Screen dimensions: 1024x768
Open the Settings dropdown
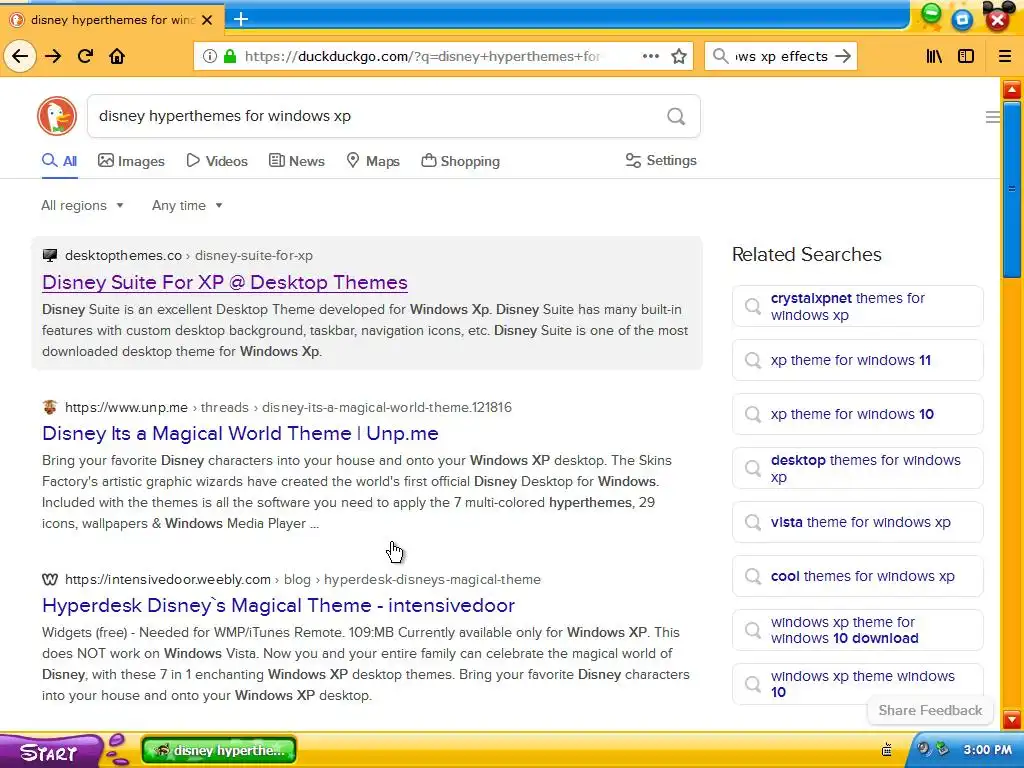(661, 161)
